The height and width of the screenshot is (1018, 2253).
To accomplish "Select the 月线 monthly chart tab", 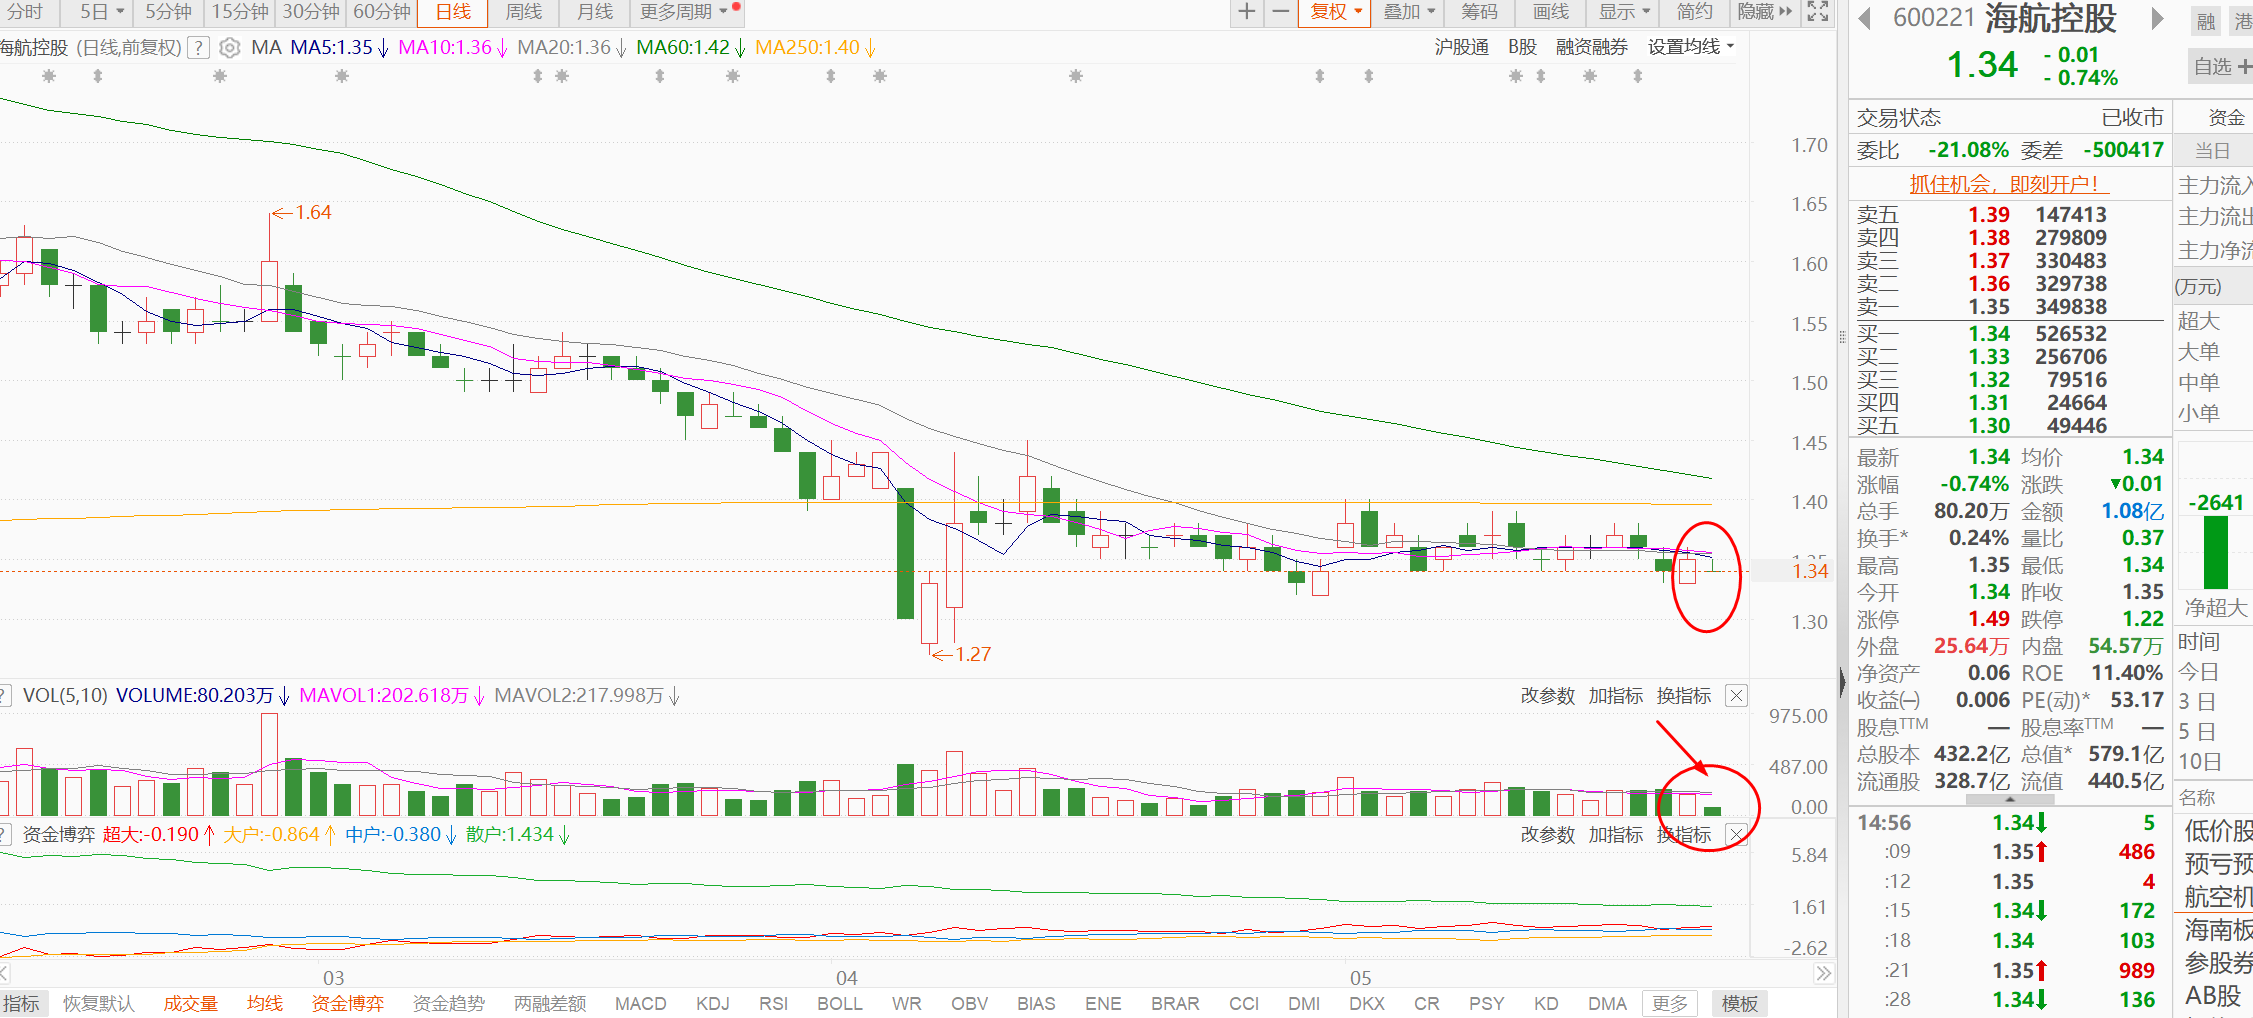I will tap(595, 12).
